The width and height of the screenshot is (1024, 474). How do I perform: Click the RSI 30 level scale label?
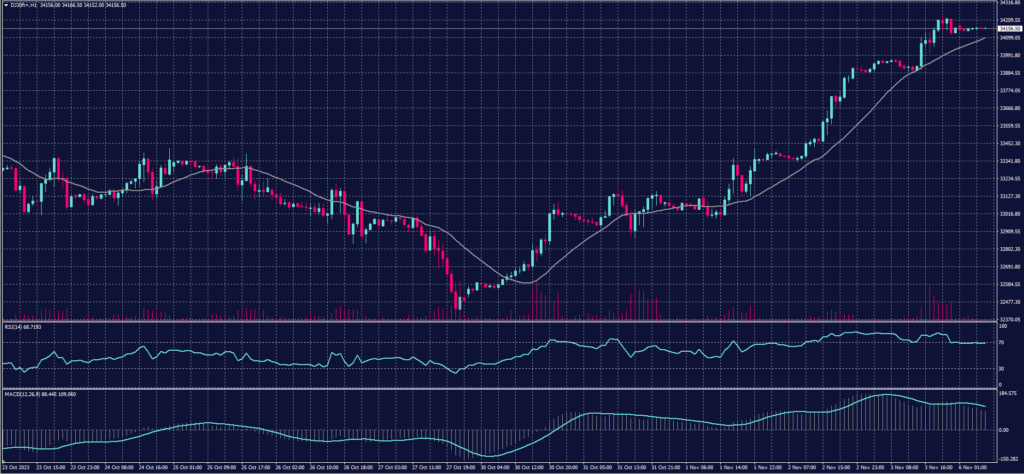[x=1002, y=369]
